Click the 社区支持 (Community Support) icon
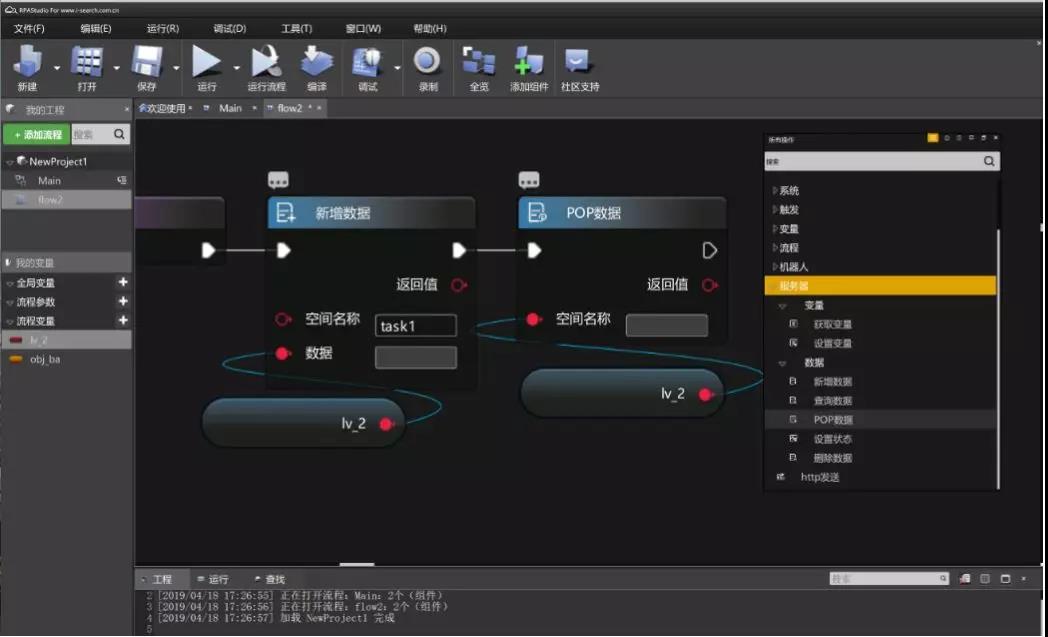 pos(579,62)
